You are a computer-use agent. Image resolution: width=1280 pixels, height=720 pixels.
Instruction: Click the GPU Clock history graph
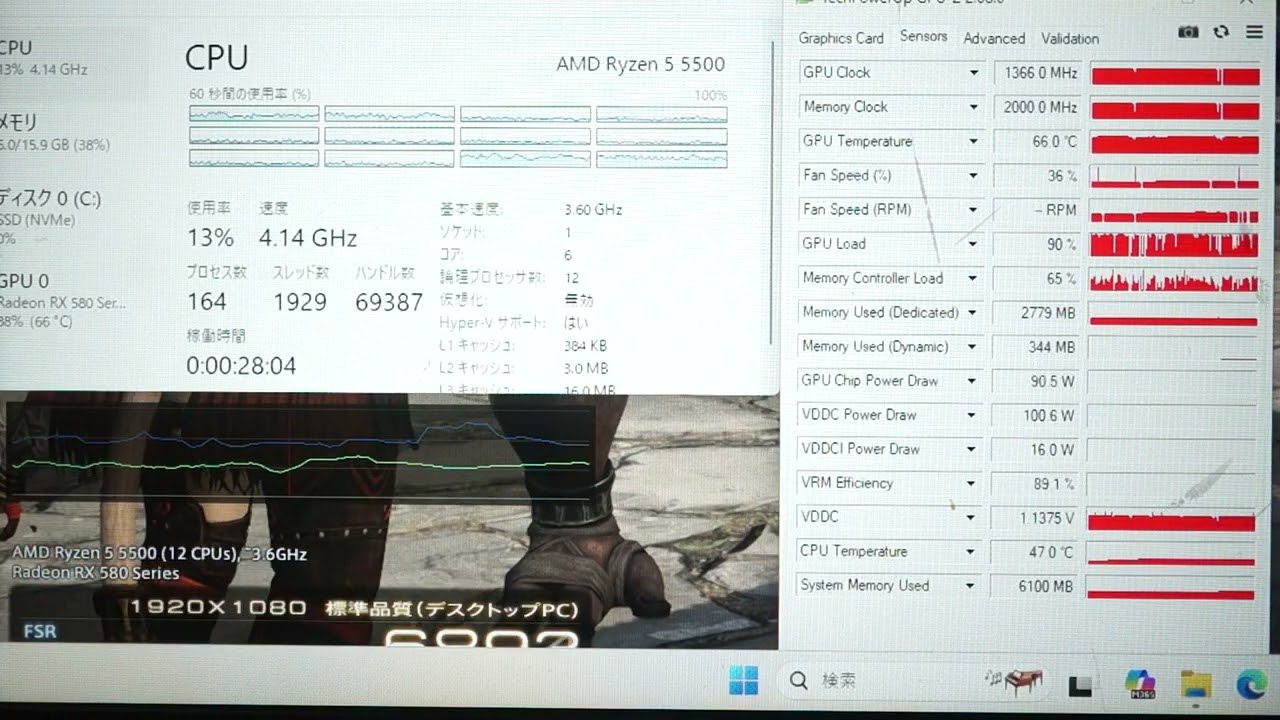(x=1174, y=74)
